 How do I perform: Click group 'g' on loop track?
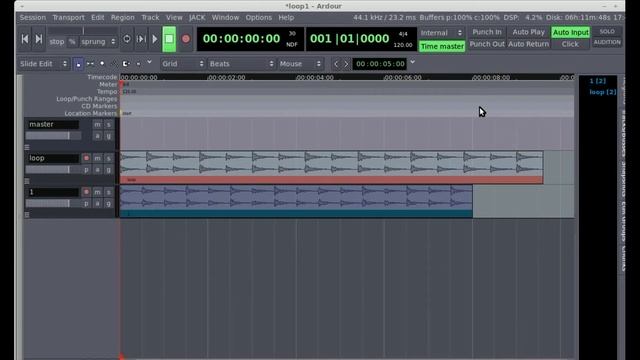109,169
